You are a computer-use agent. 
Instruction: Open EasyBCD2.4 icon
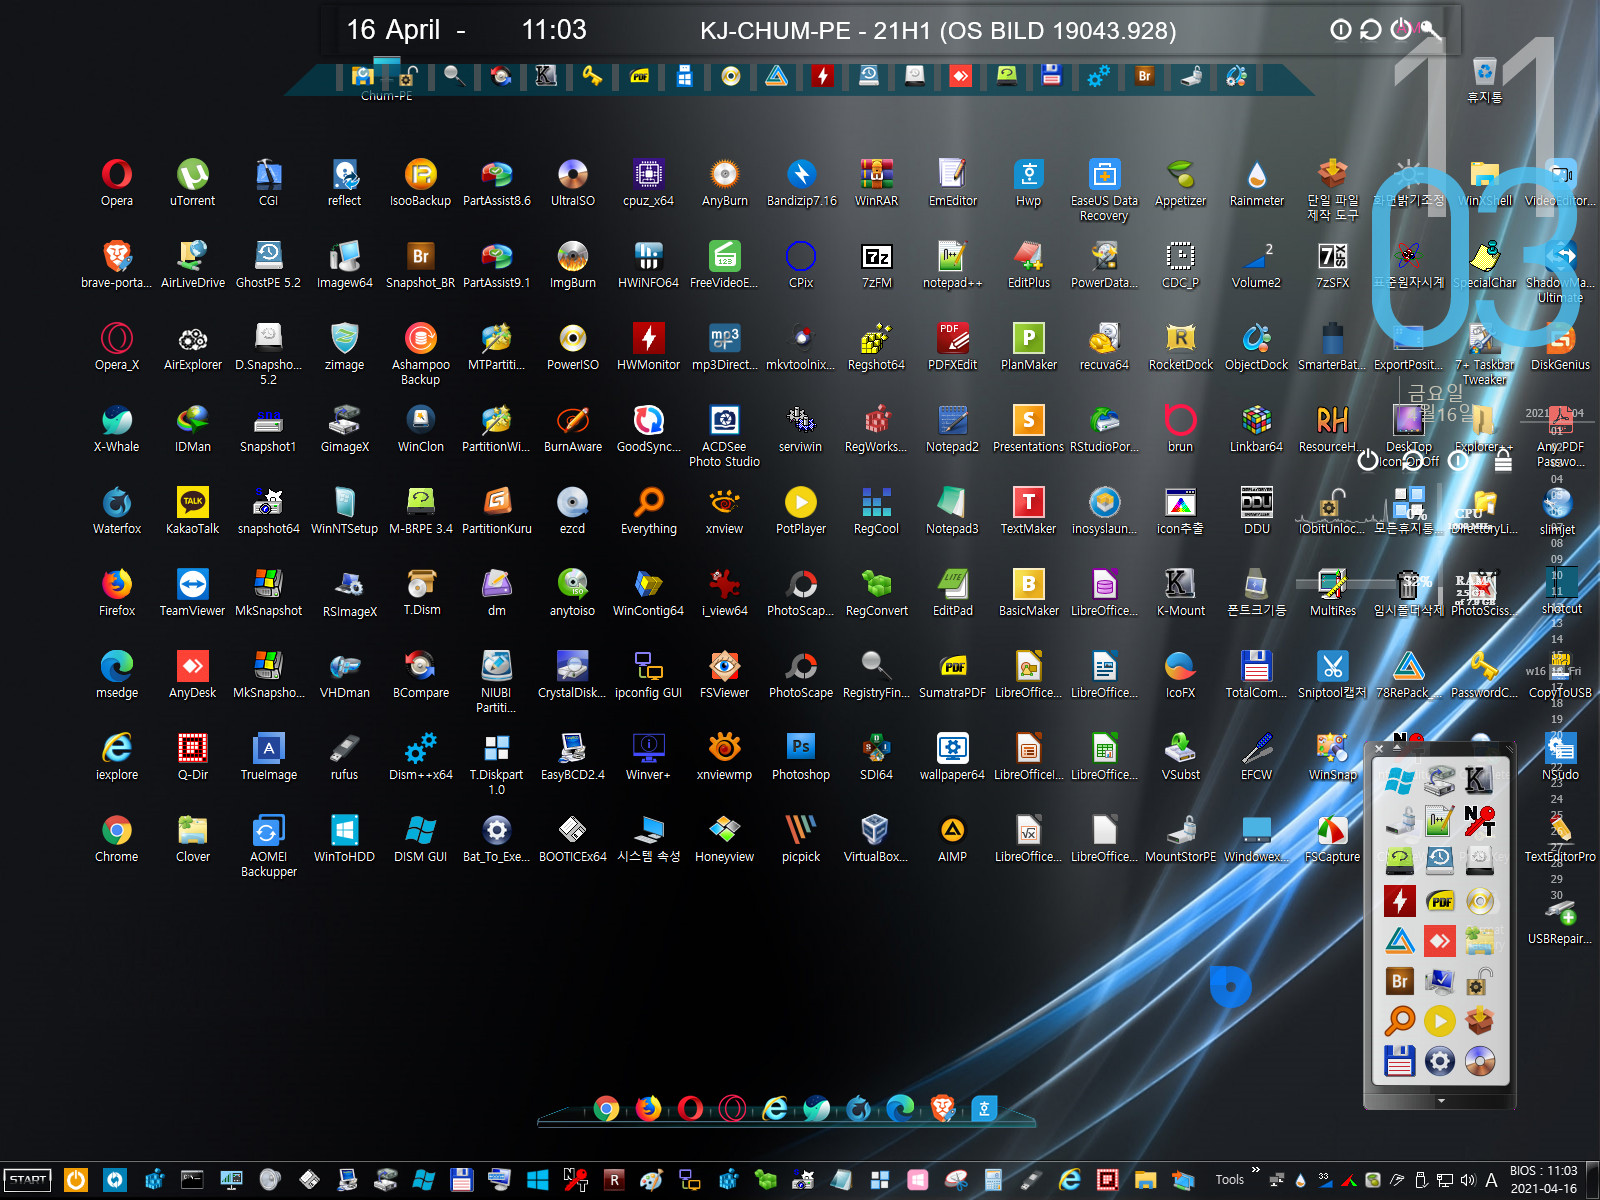[573, 756]
